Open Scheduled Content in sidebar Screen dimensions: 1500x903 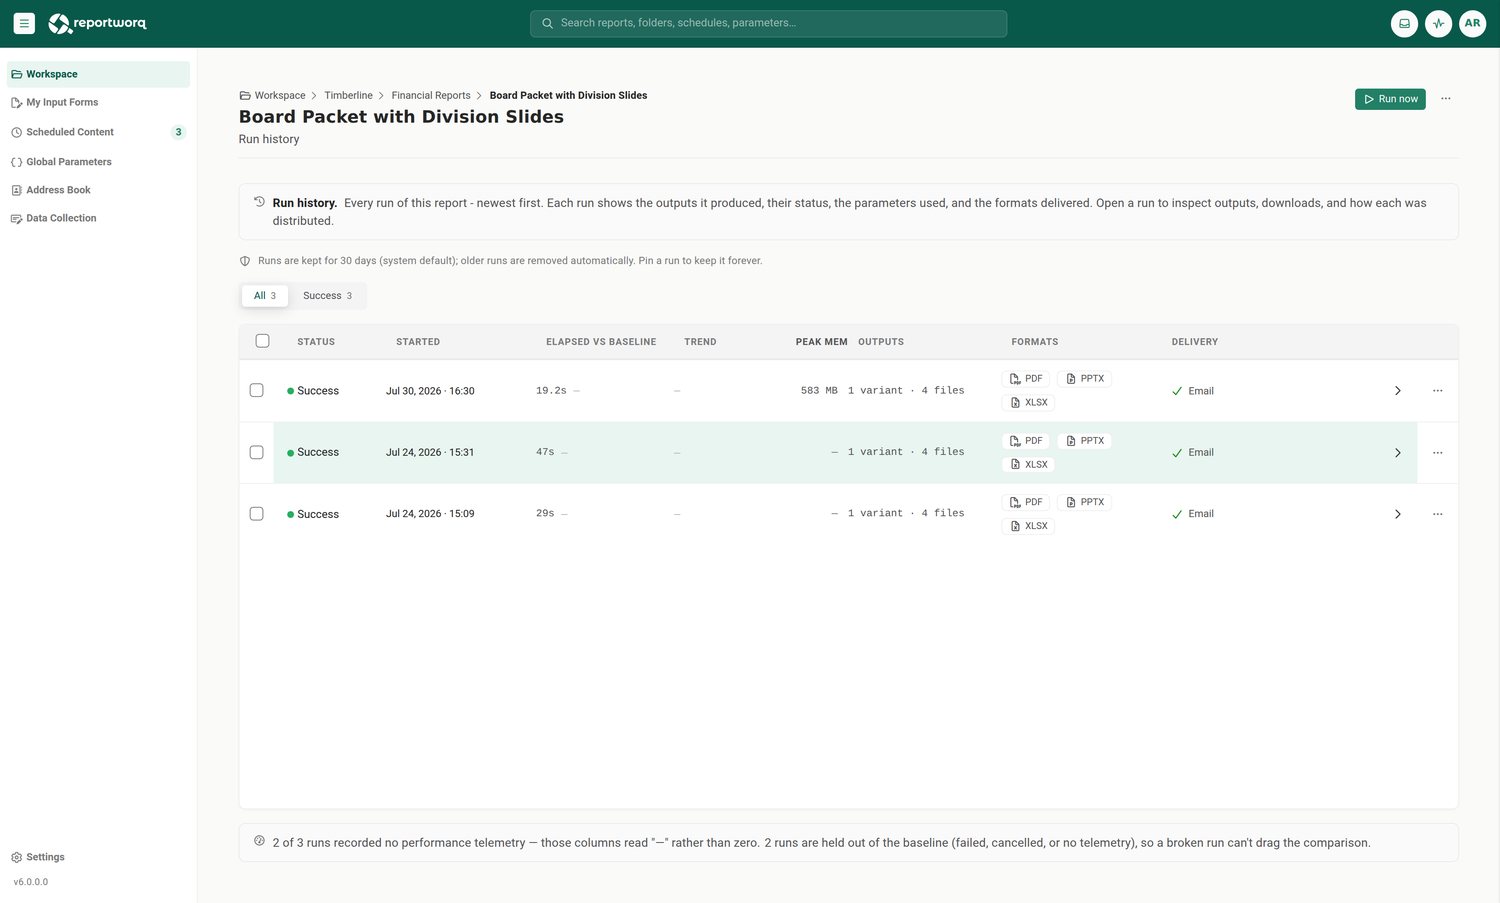pos(98,132)
